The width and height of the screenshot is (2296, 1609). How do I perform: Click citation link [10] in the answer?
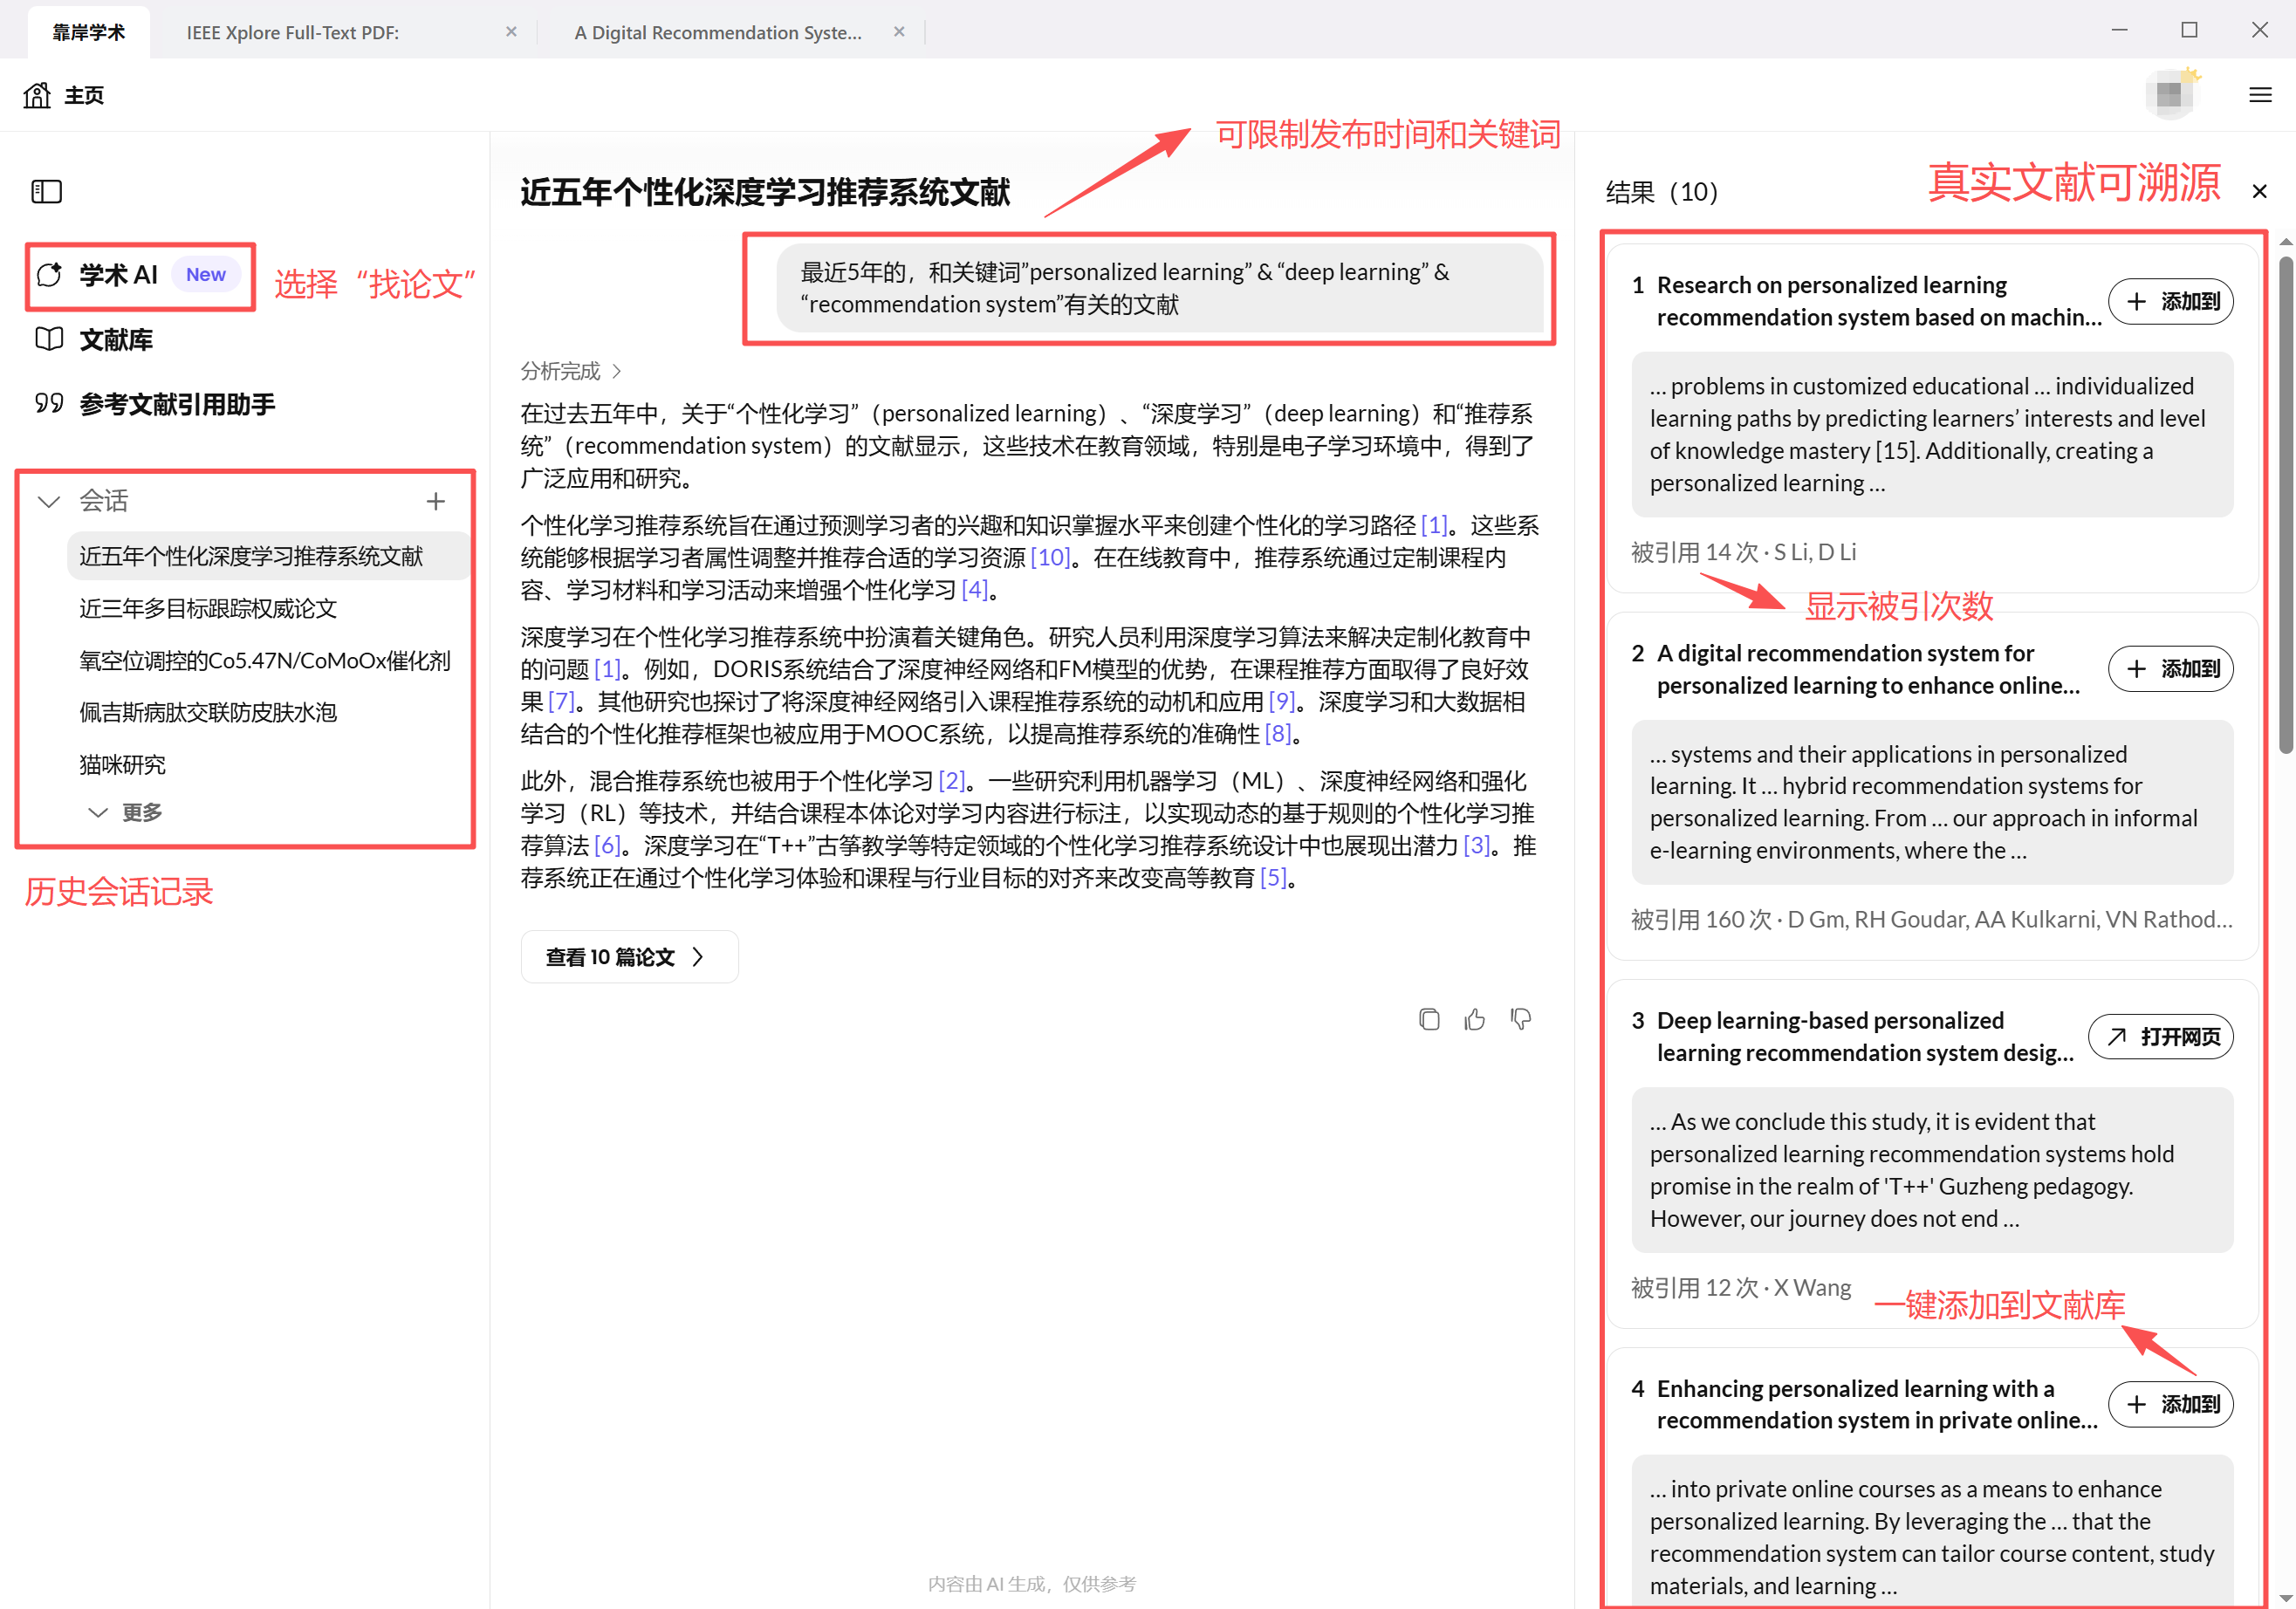pyautogui.click(x=1050, y=557)
